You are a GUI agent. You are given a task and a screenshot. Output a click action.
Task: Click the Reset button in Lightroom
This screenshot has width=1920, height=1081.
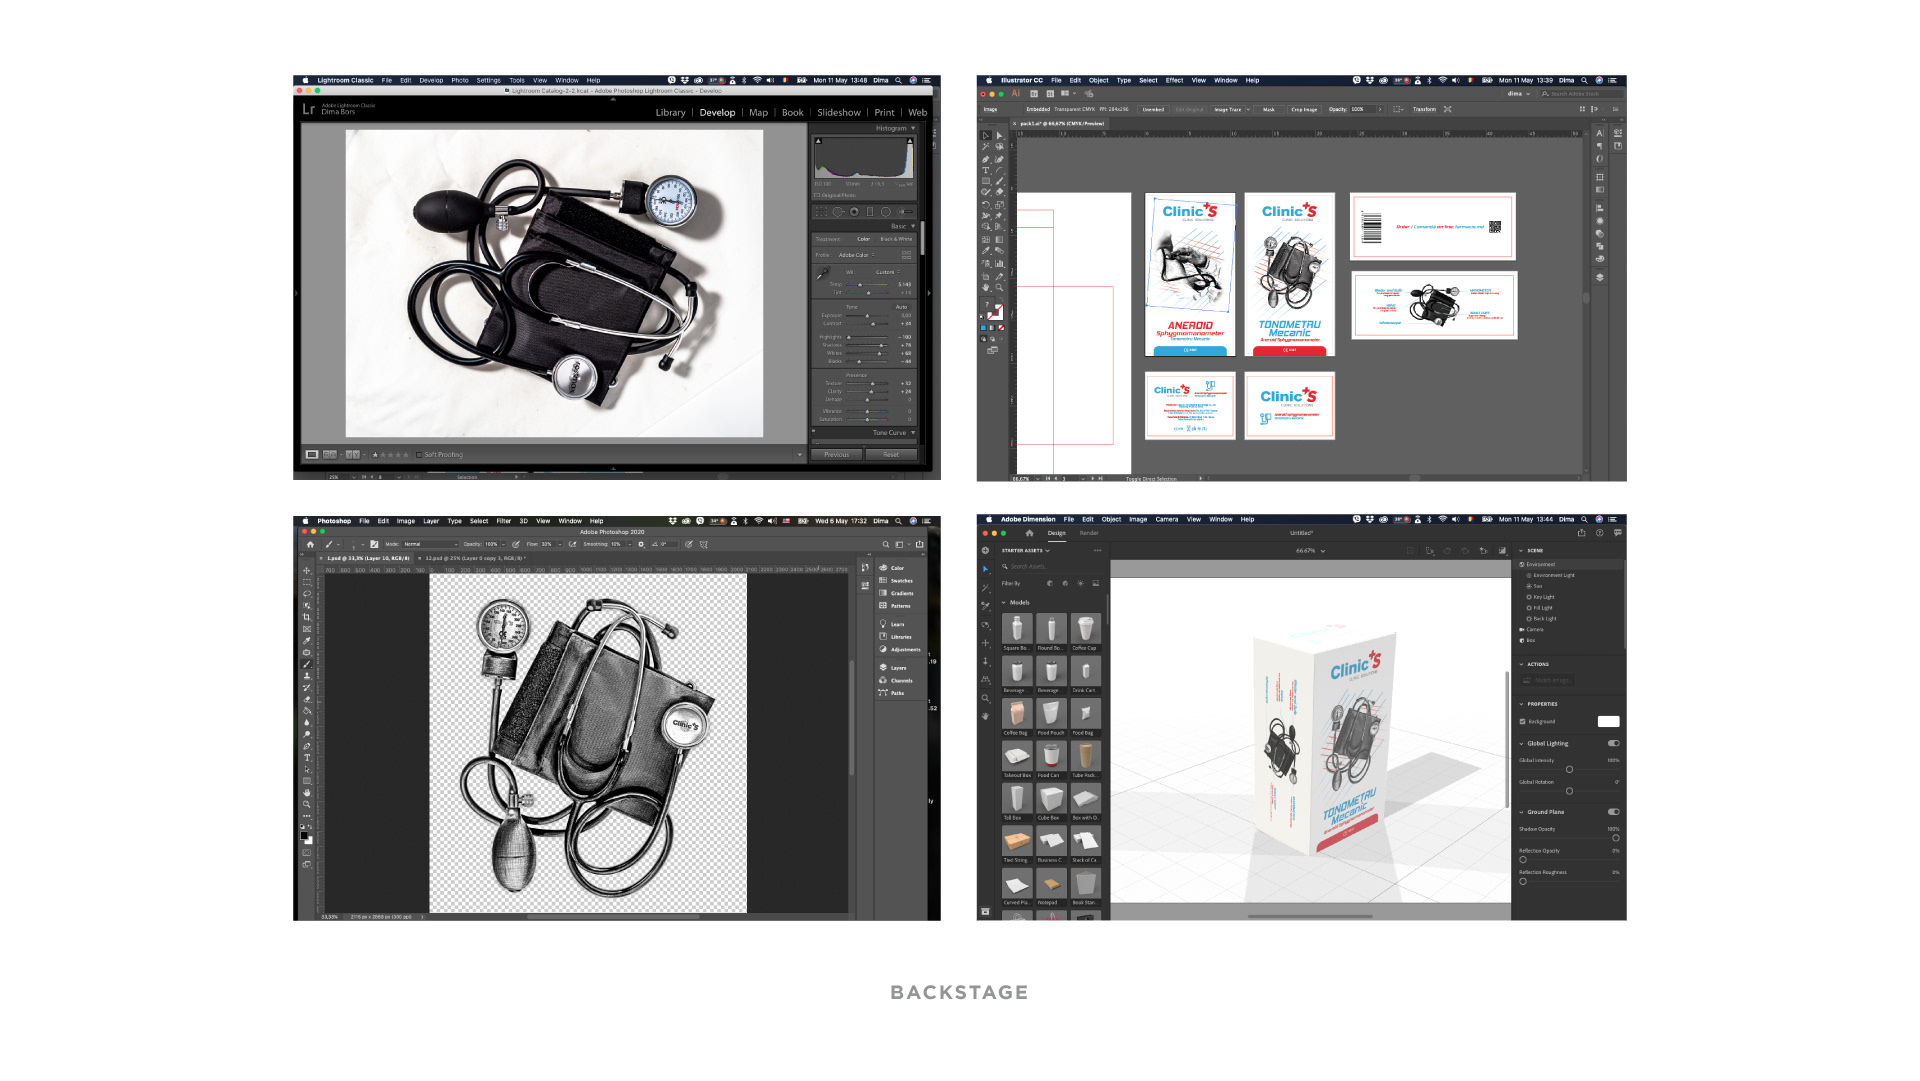click(890, 455)
